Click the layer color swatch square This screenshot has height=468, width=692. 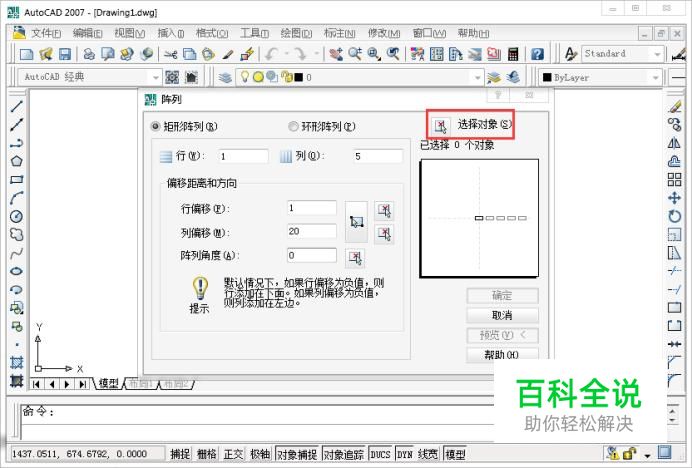click(299, 78)
